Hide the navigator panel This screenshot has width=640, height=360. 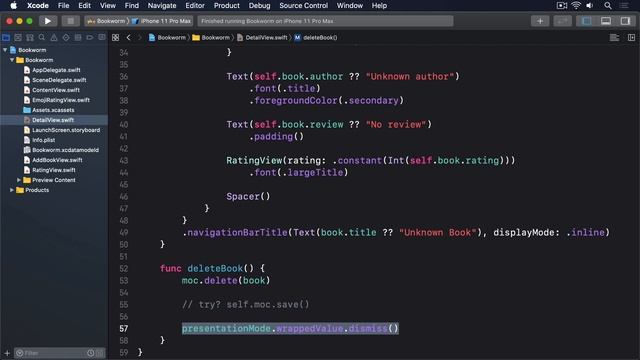pyautogui.click(x=587, y=21)
